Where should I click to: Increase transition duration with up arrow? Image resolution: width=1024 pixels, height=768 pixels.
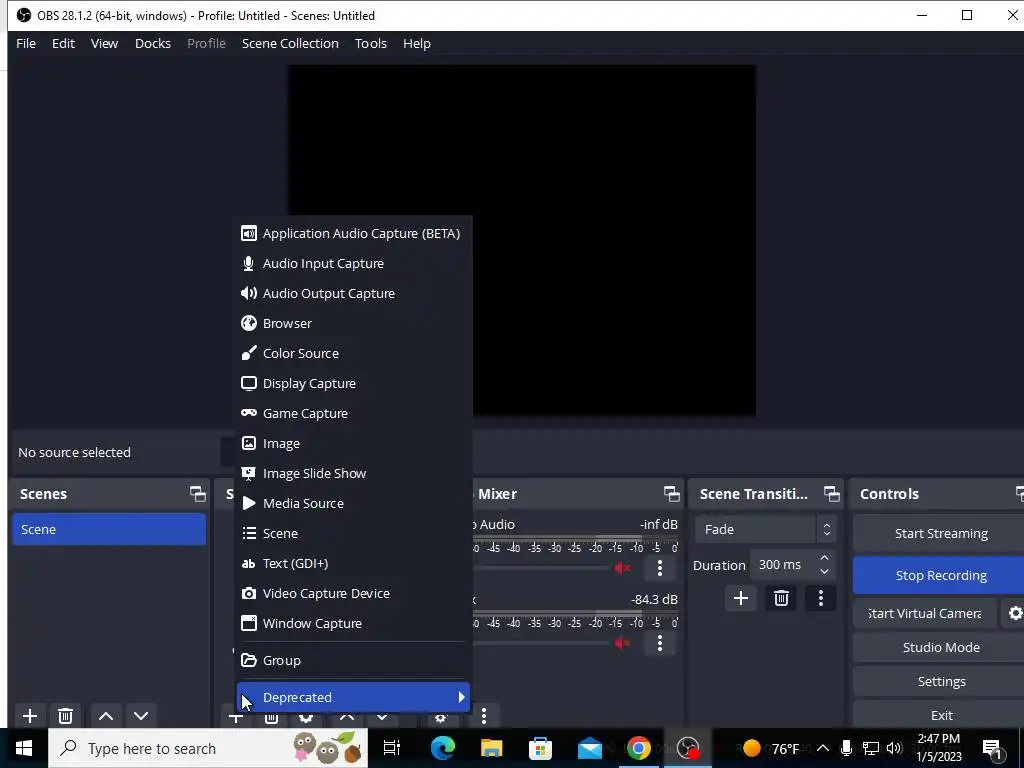pyautogui.click(x=824, y=558)
